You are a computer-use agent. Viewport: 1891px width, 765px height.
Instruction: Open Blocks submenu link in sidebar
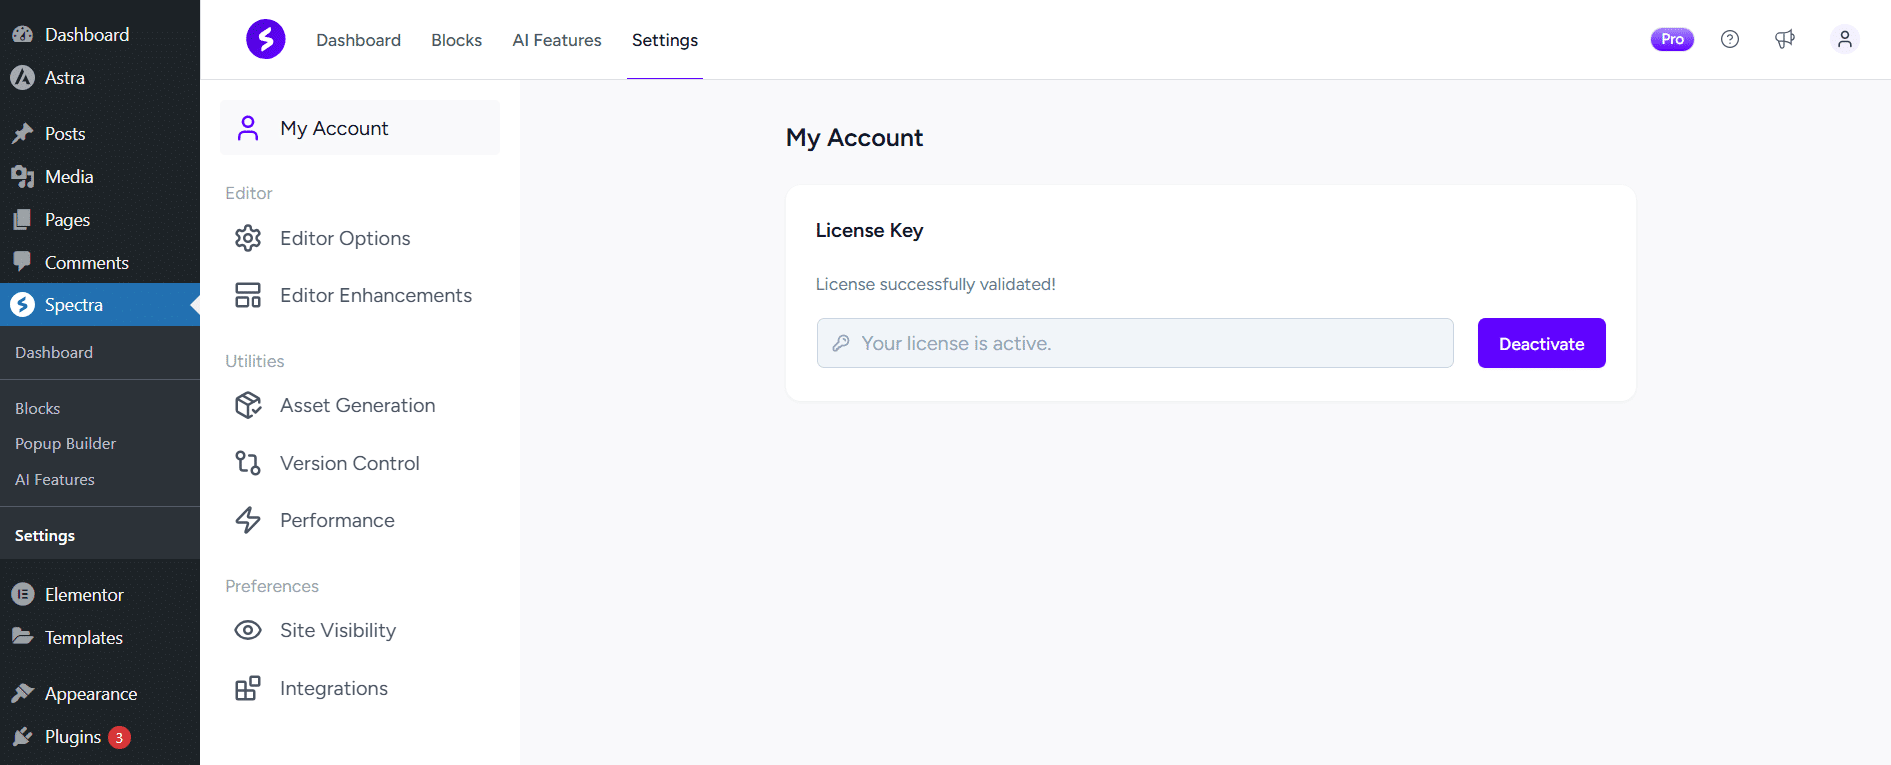pyautogui.click(x=38, y=408)
